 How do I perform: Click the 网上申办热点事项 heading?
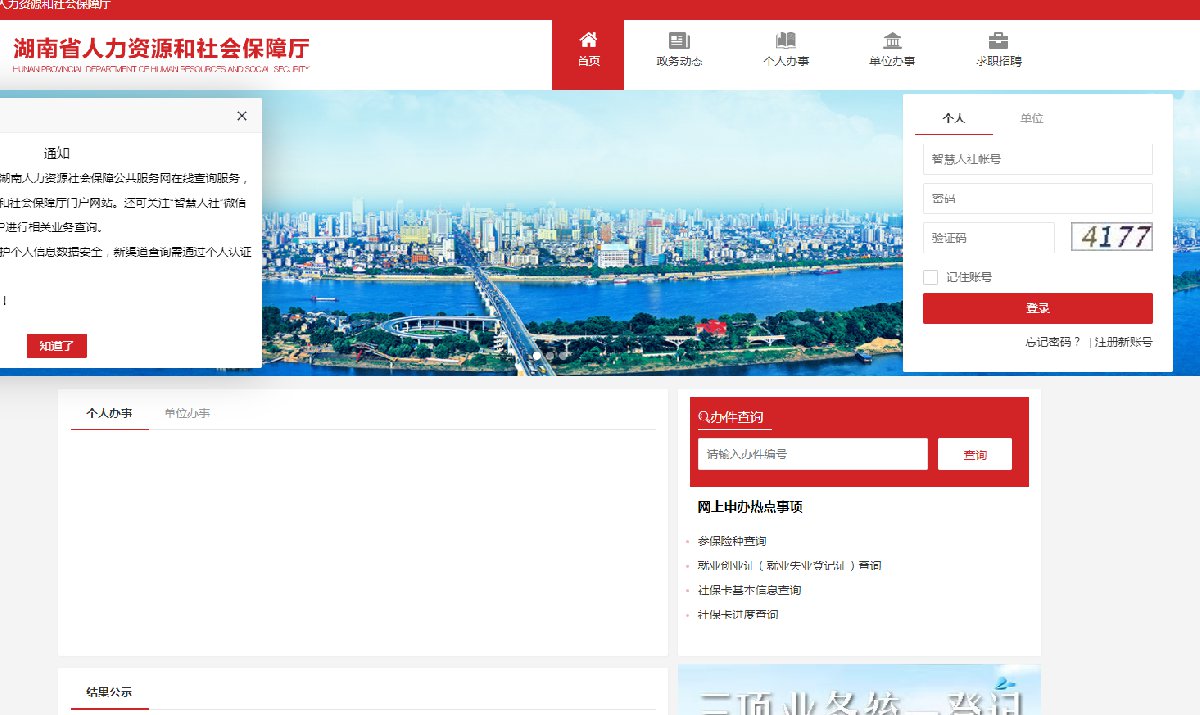pos(750,507)
